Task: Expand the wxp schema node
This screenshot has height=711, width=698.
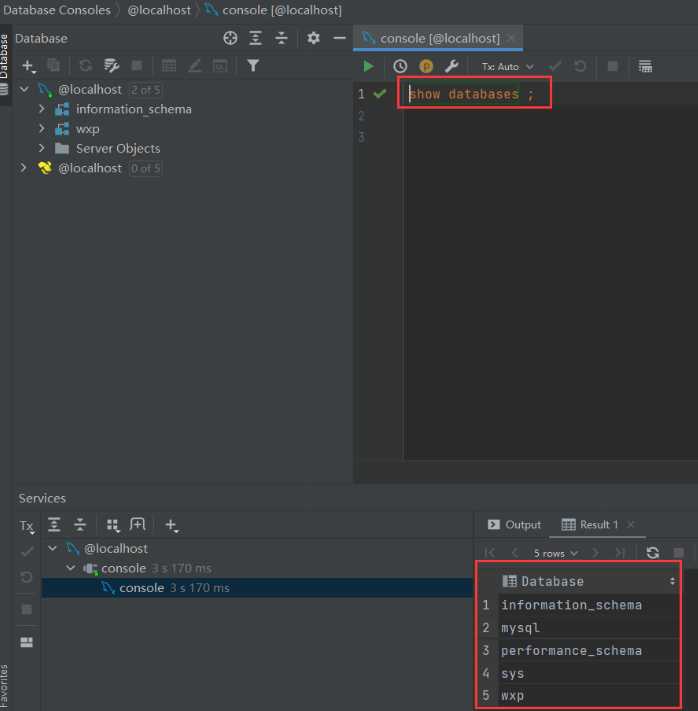Action: click(42, 128)
